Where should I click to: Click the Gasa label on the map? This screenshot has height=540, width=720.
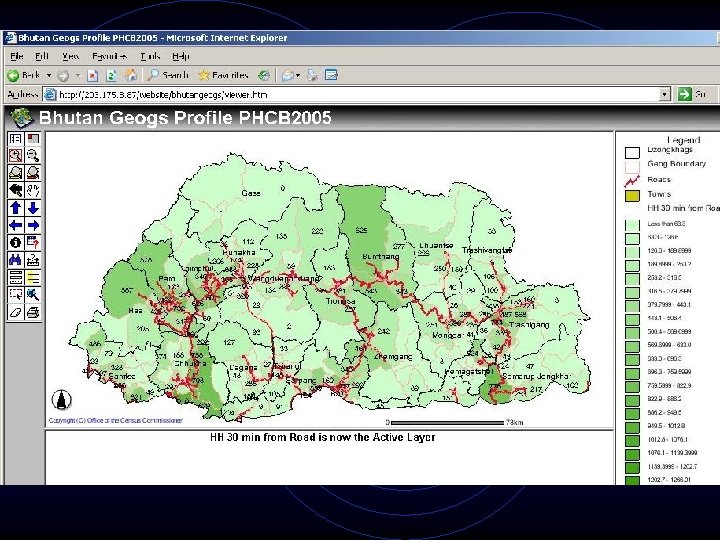pos(251,193)
